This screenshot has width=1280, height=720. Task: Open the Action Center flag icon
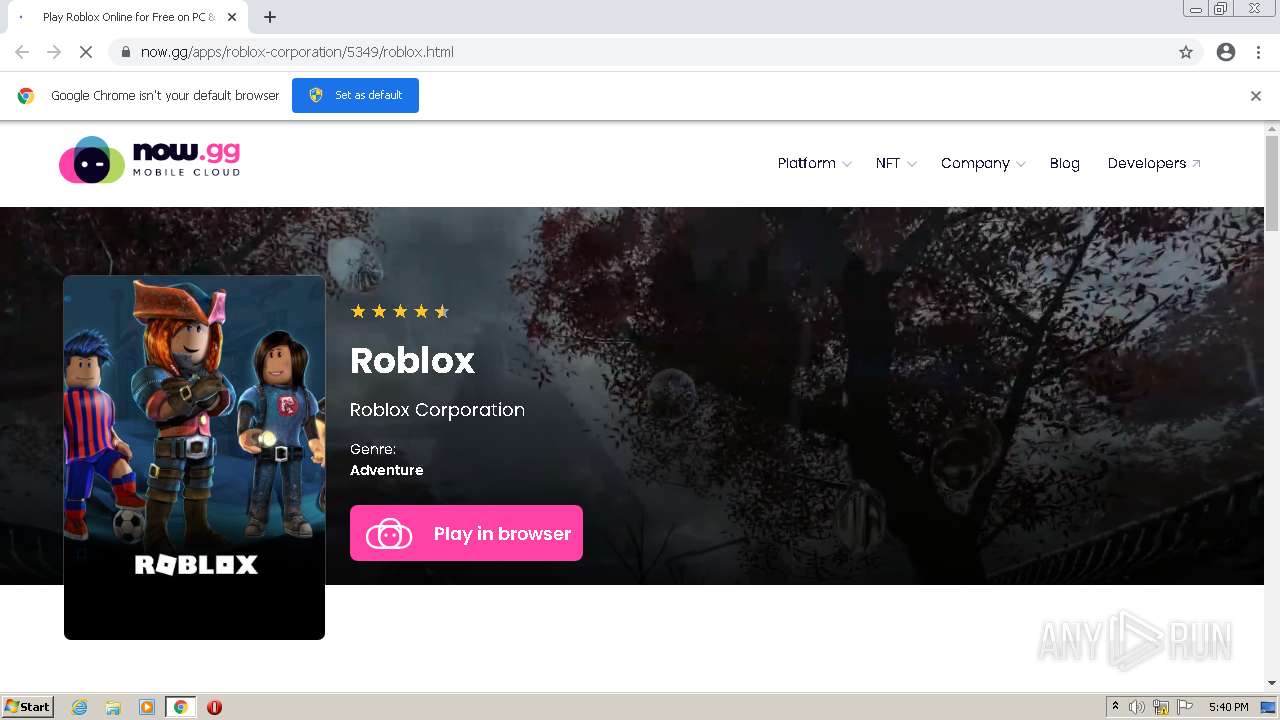tap(1185, 707)
